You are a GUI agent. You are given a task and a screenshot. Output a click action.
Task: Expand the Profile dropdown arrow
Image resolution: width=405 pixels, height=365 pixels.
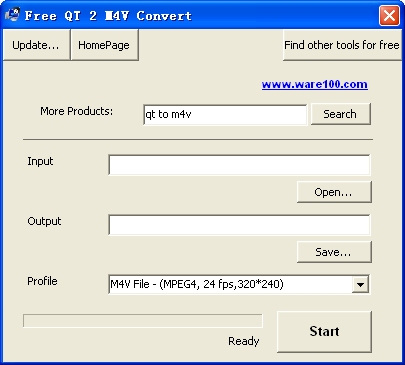point(360,285)
